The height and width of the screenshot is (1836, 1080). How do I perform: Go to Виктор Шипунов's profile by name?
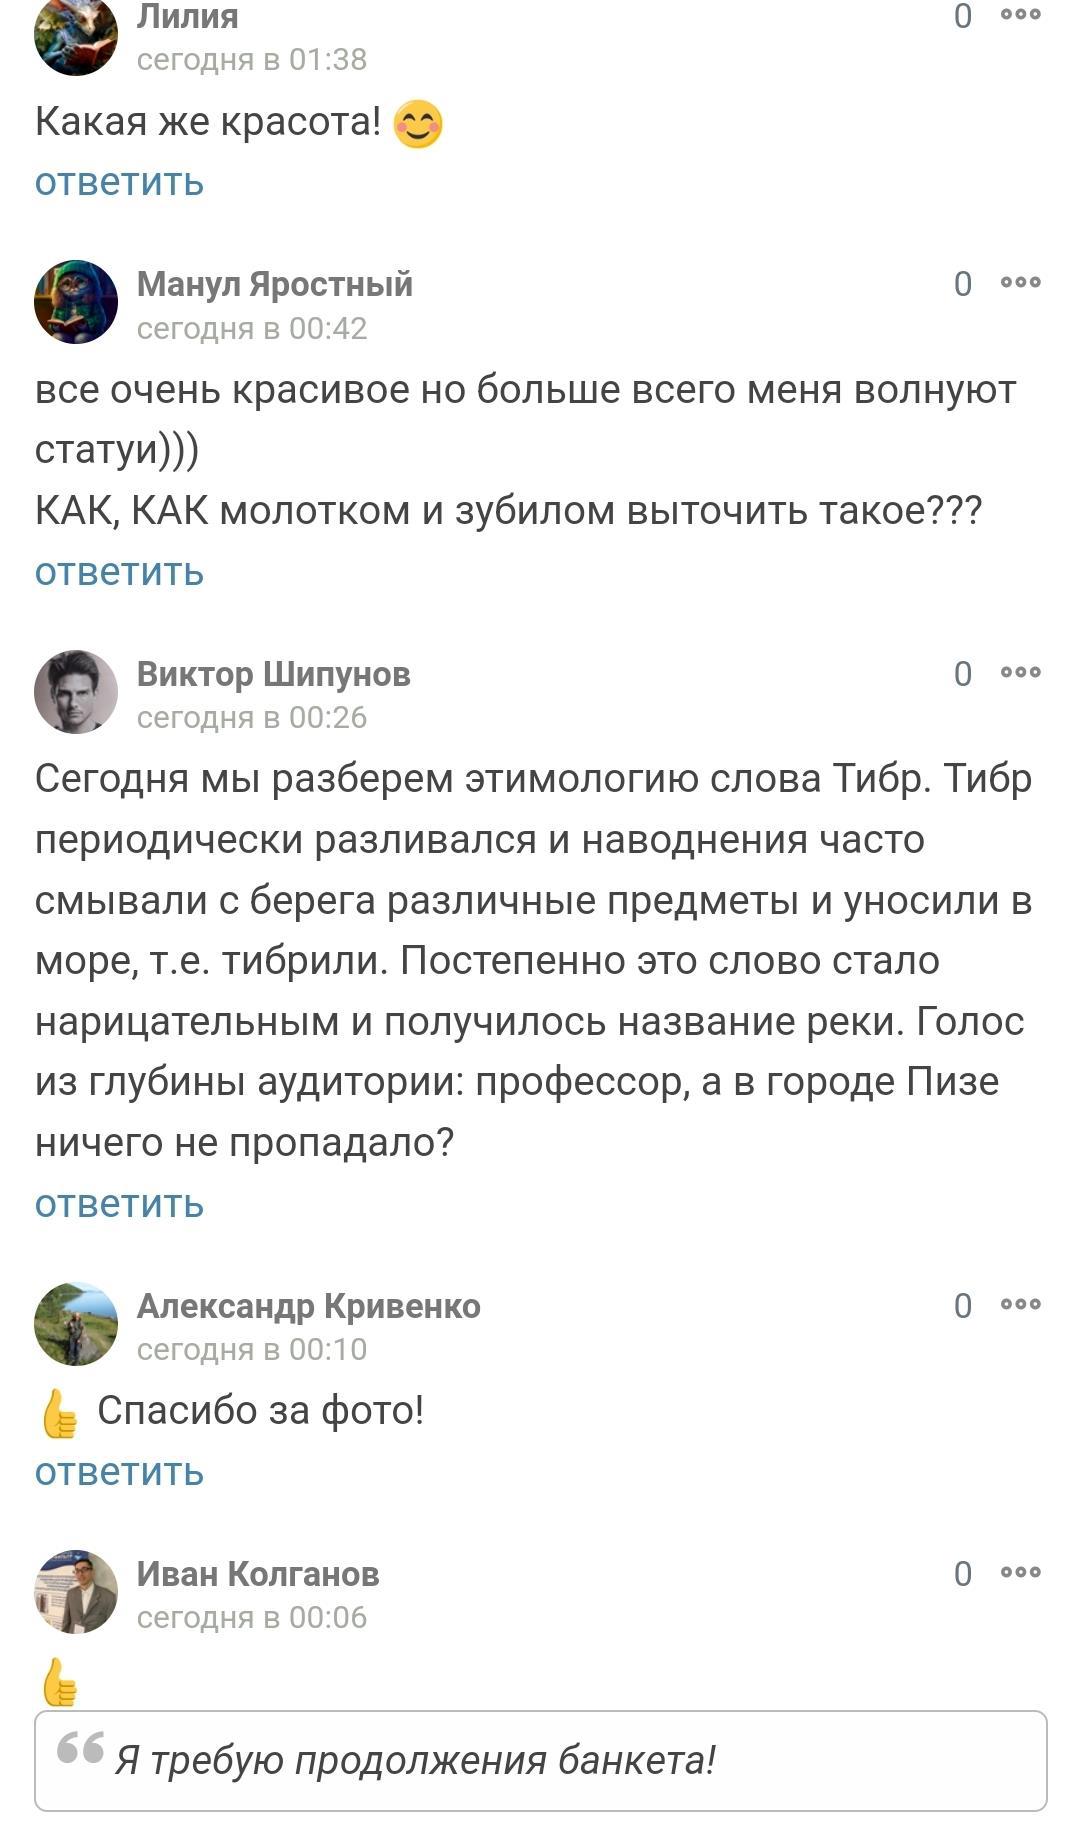point(273,674)
